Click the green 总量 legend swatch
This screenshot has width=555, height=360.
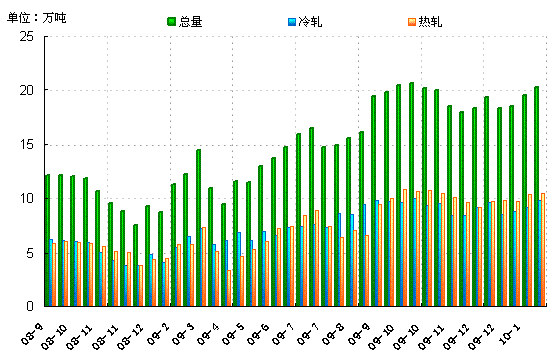coord(171,22)
